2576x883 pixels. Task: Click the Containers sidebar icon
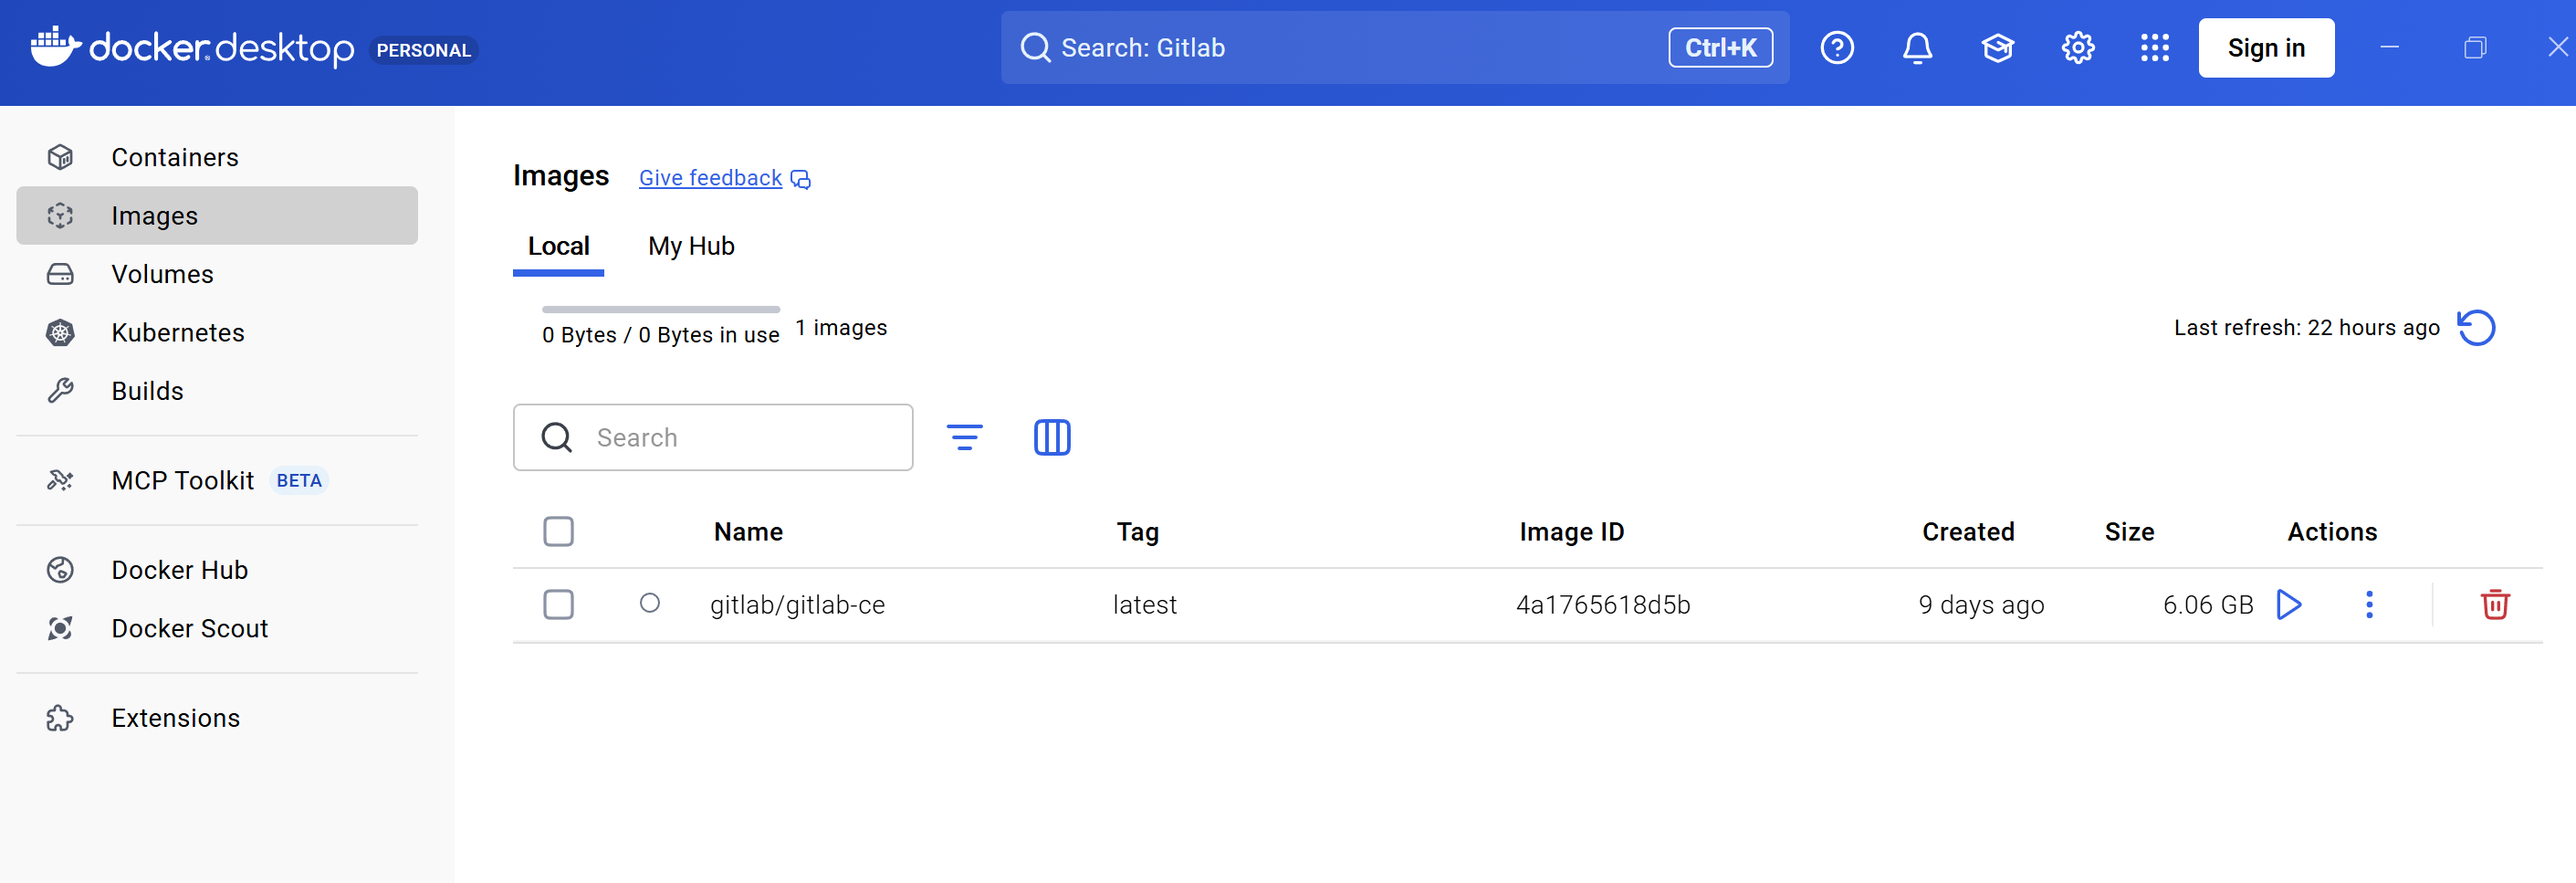[60, 157]
